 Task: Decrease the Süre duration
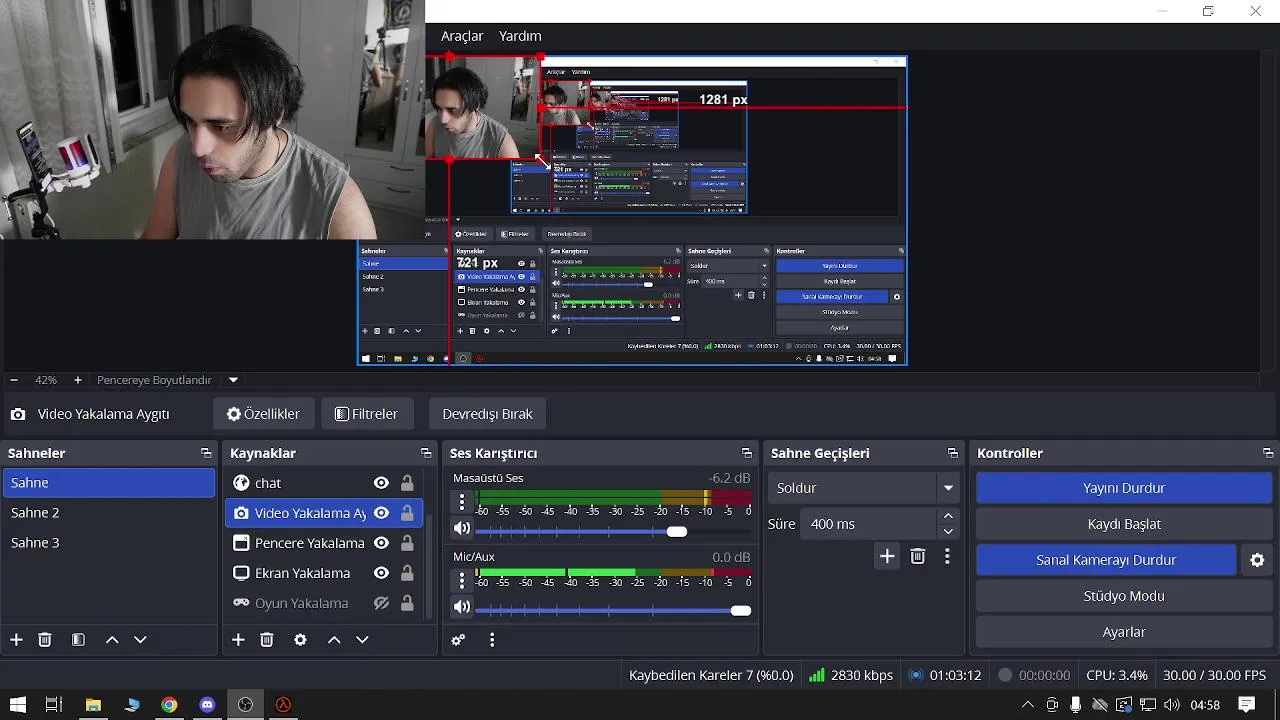point(949,532)
